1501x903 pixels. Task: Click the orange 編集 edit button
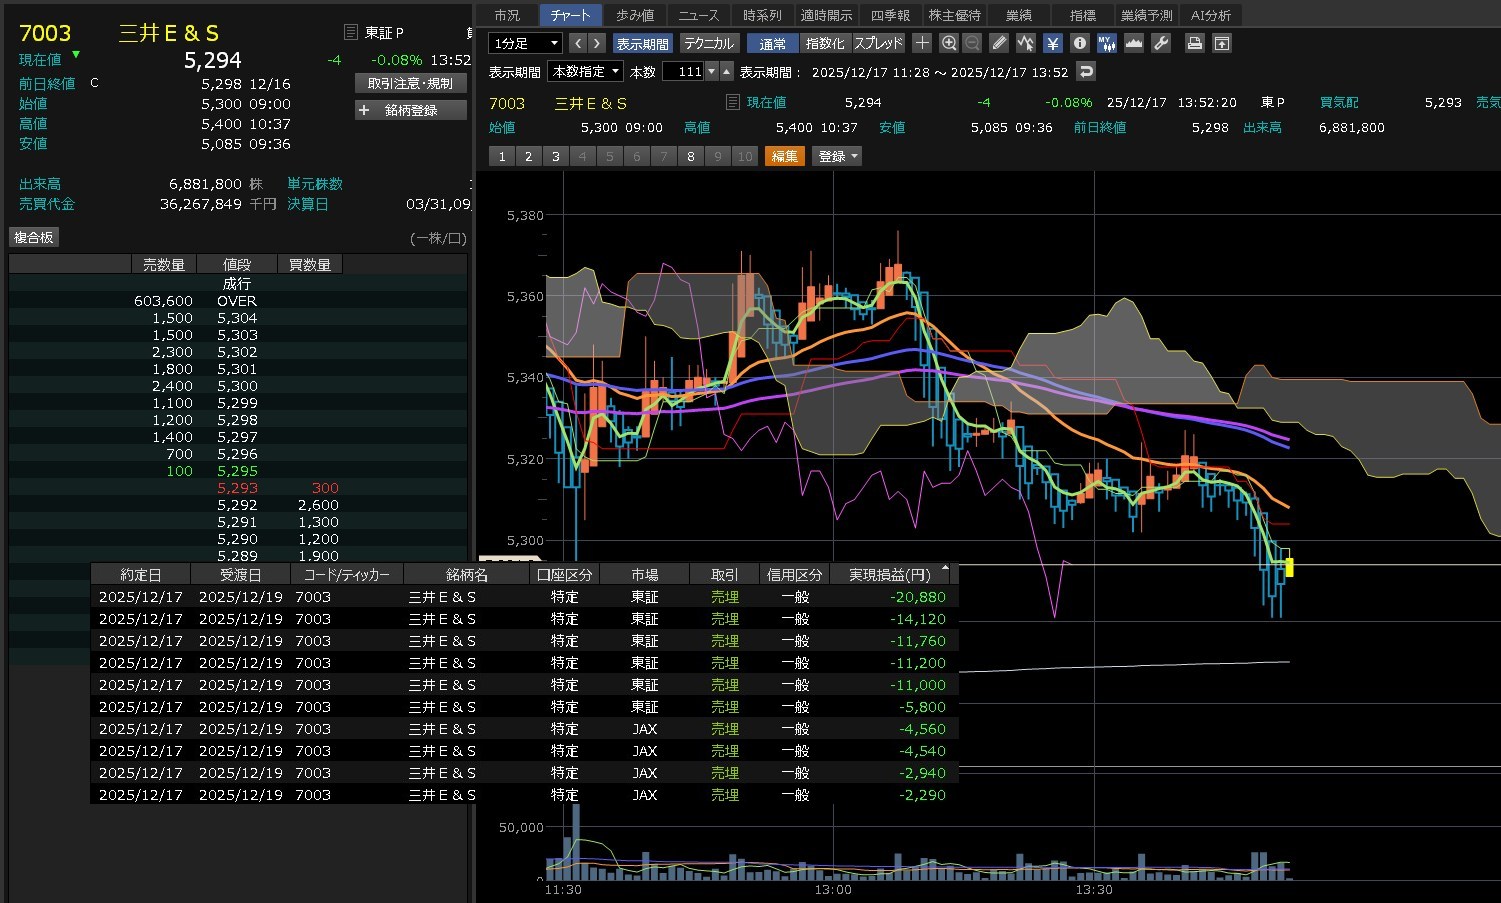click(785, 156)
